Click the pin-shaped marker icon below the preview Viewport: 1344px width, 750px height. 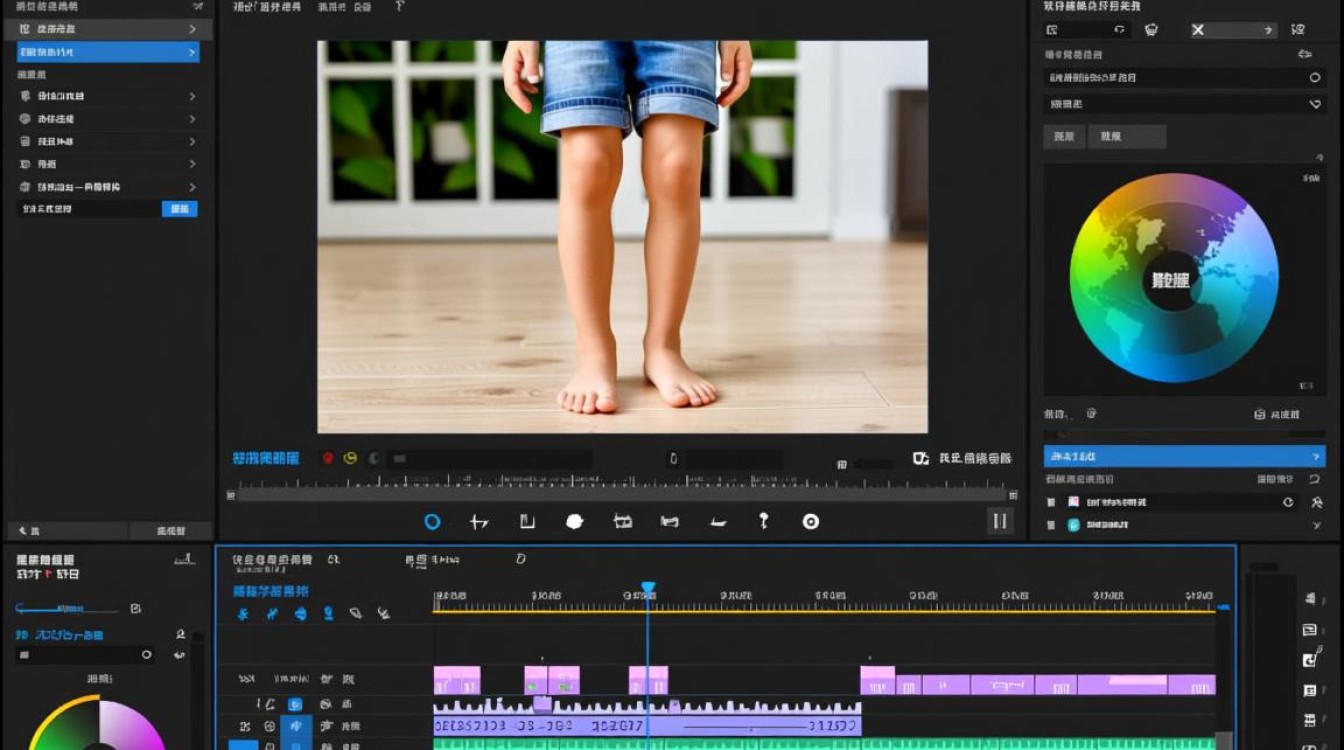pyautogui.click(x=763, y=521)
